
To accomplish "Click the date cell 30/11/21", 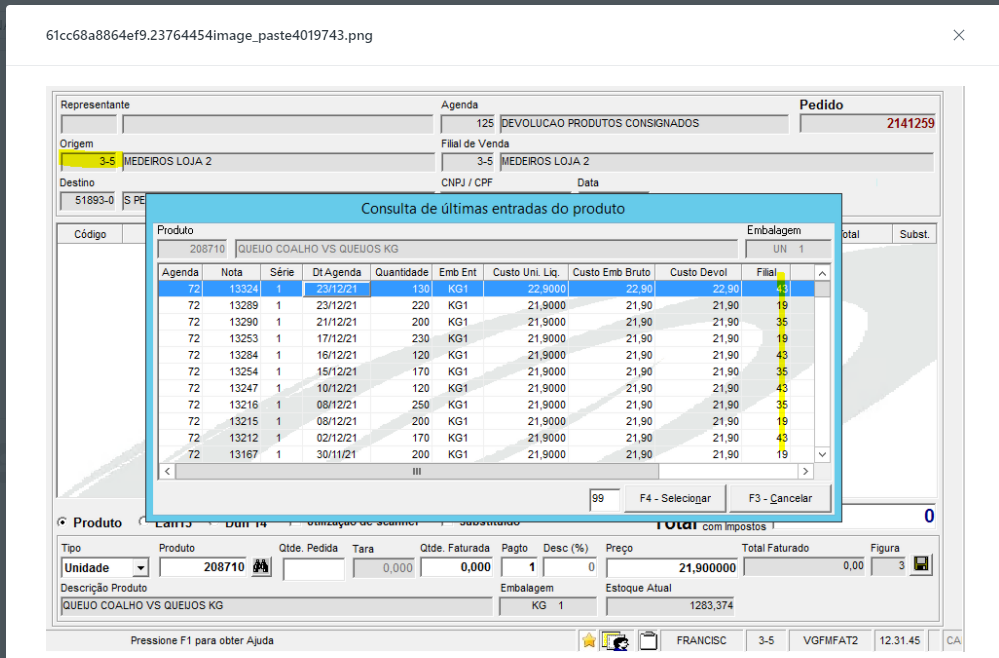I will point(336,454).
